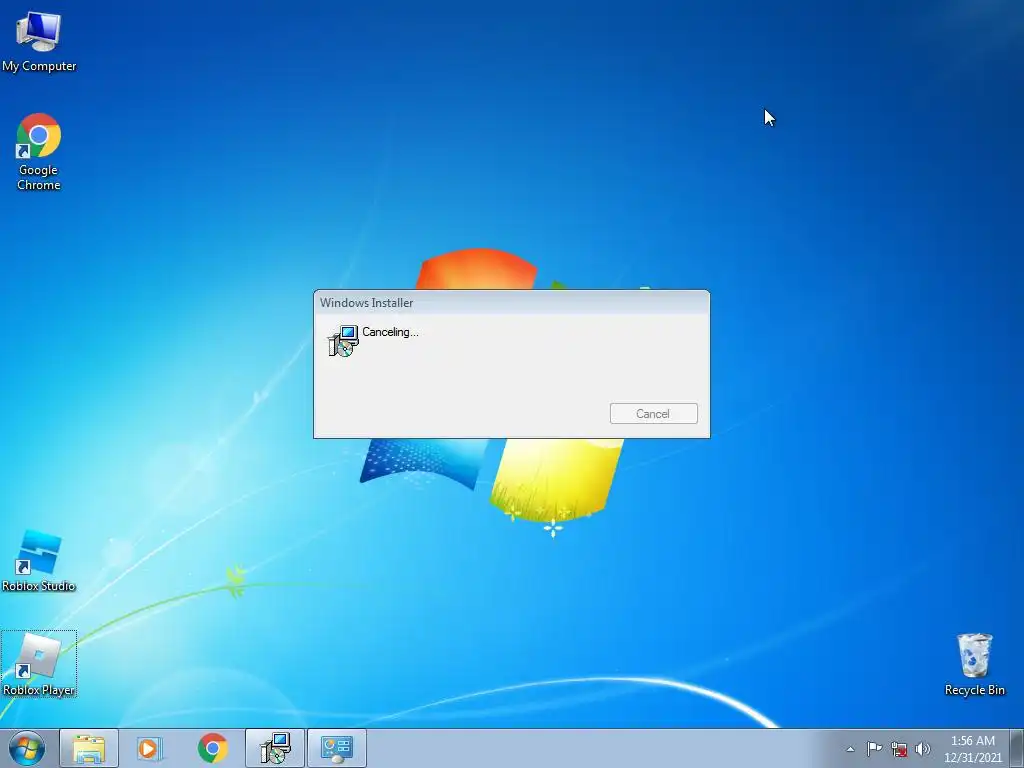Viewport: 1024px width, 768px height.
Task: Select the Roblox Studio desktop shortcut
Action: click(x=39, y=561)
